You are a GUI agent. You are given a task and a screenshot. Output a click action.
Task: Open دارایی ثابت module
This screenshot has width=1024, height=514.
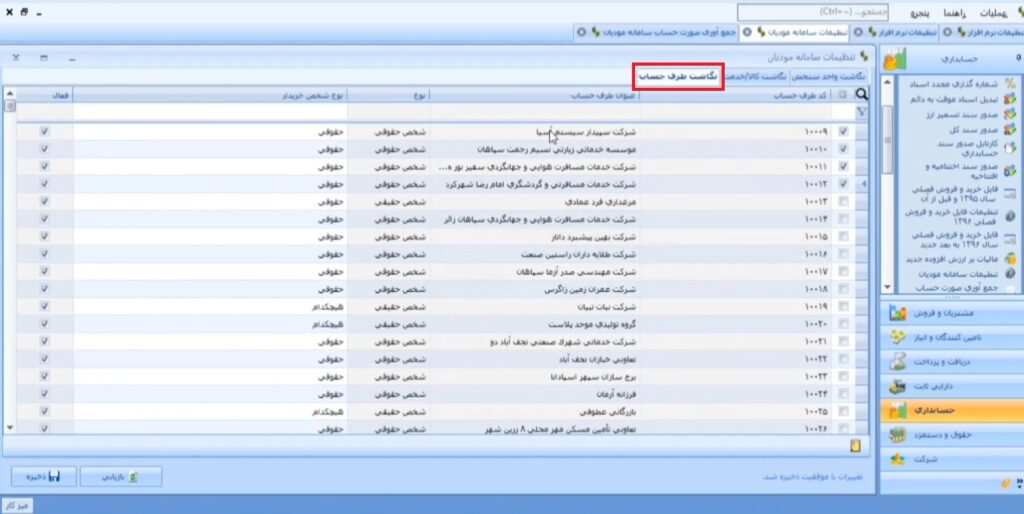click(x=950, y=387)
